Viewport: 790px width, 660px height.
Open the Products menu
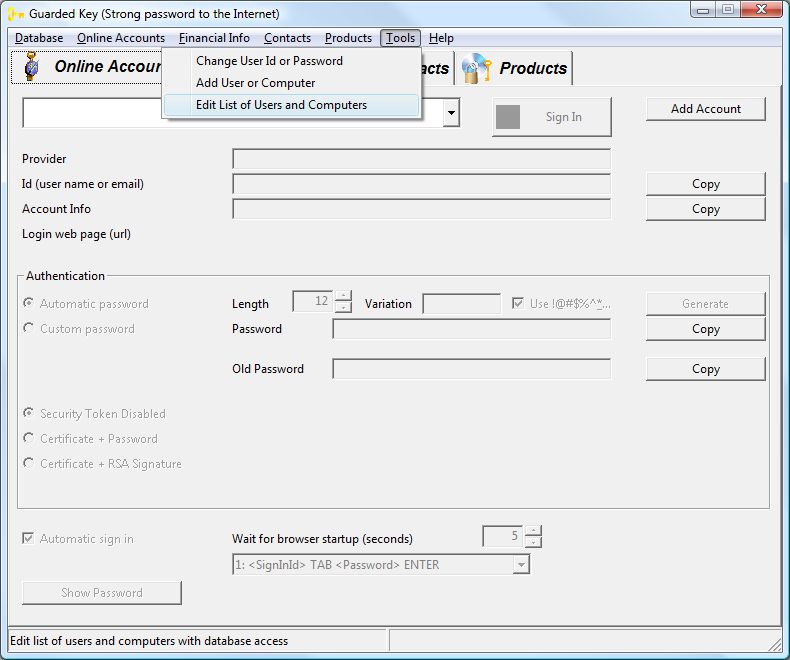pos(348,38)
